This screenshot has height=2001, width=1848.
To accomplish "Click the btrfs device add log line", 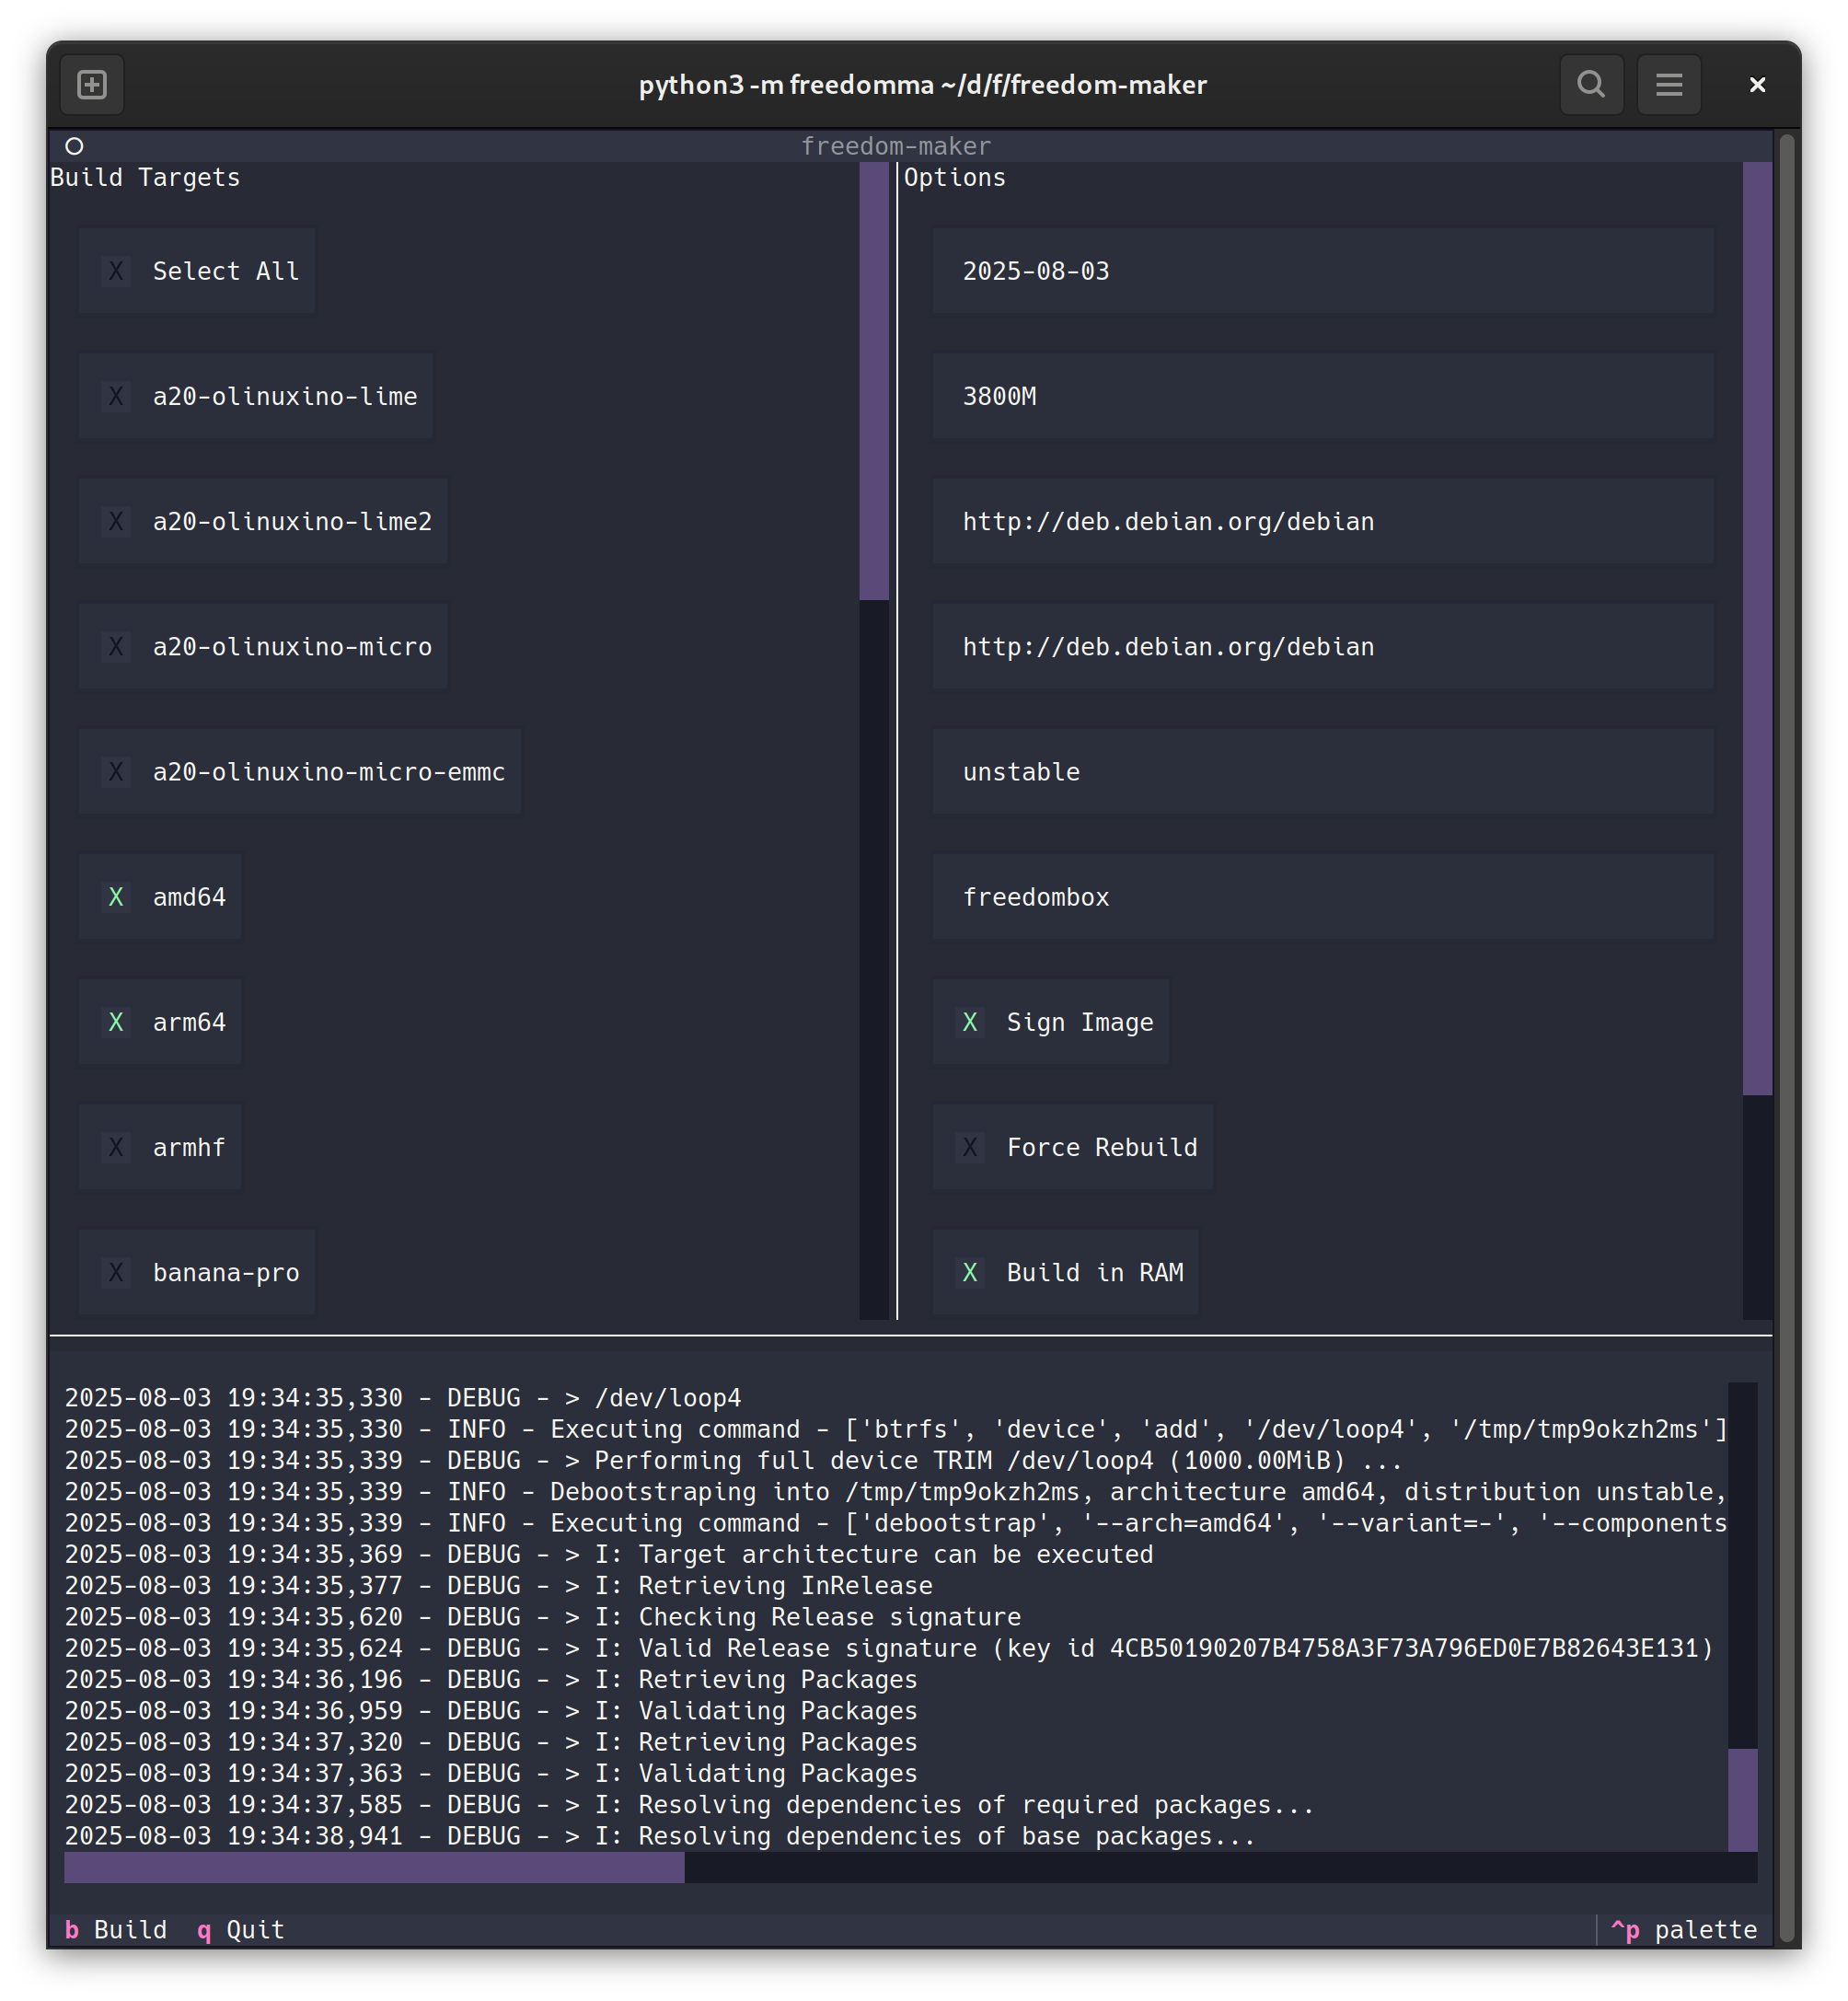I will (896, 1429).
